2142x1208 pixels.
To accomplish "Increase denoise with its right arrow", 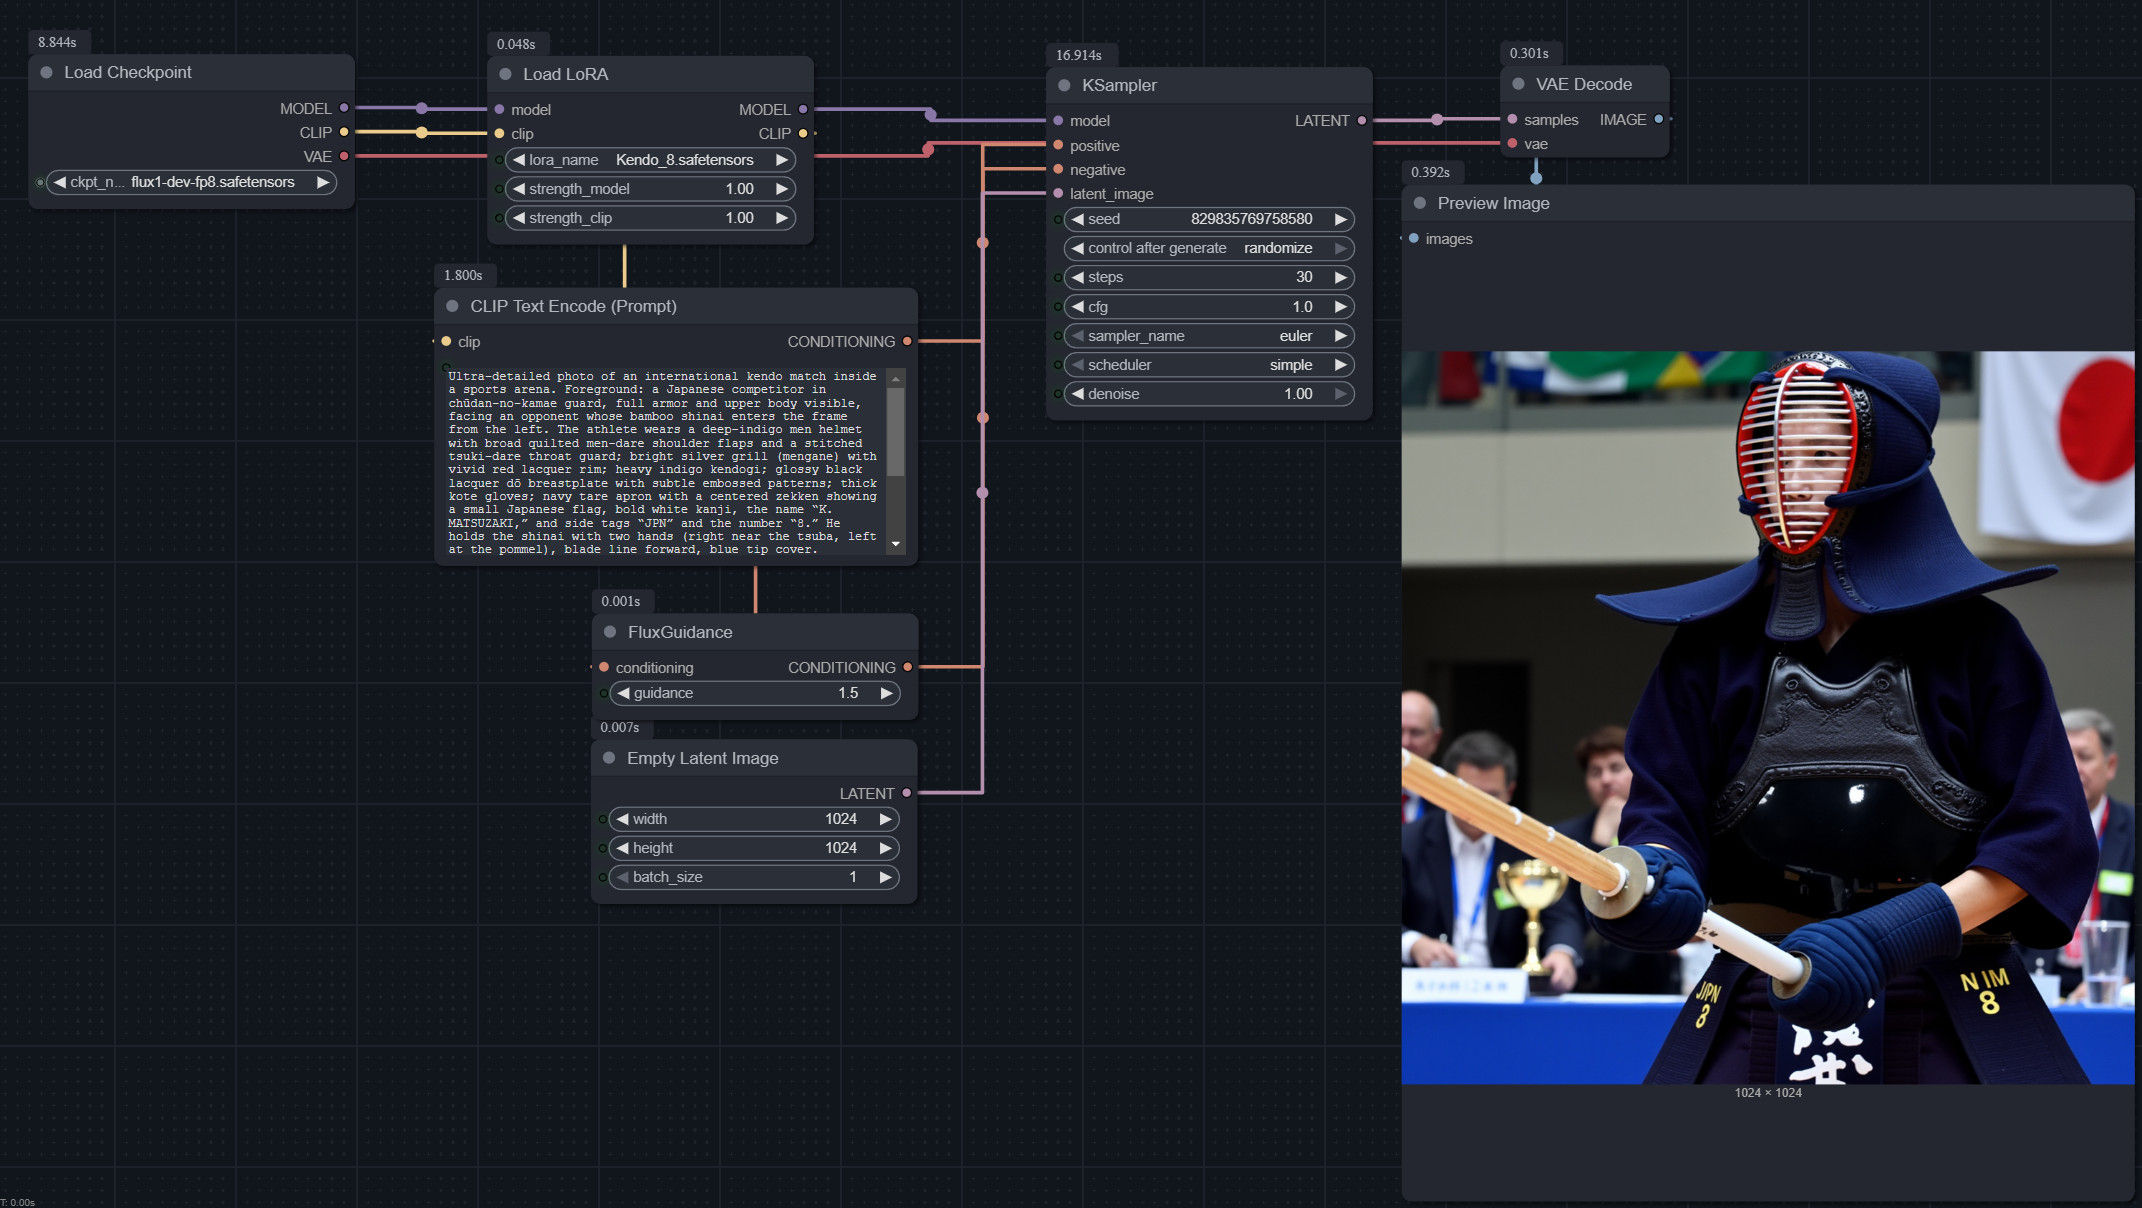I will (x=1341, y=394).
